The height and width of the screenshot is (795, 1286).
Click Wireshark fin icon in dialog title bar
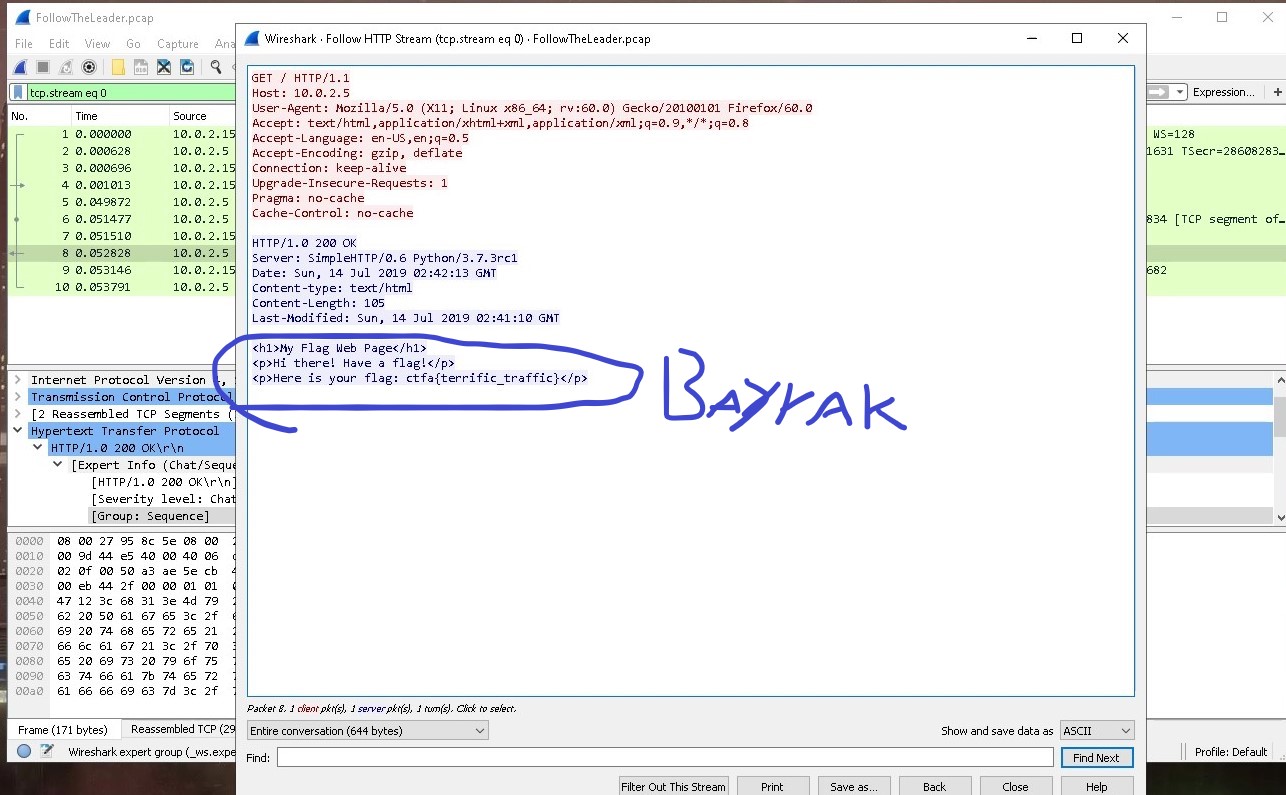coord(250,39)
